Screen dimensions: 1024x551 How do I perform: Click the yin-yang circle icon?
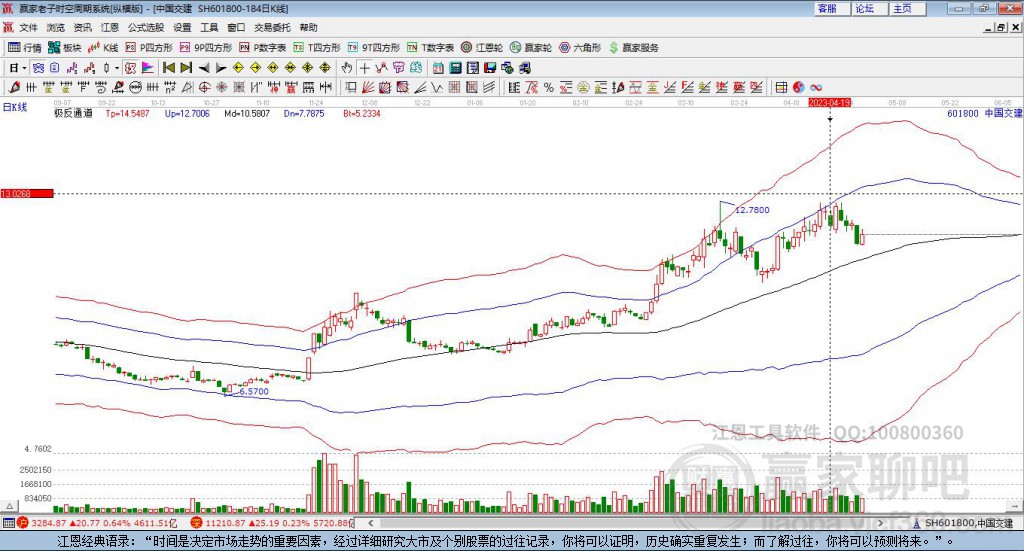pos(799,87)
